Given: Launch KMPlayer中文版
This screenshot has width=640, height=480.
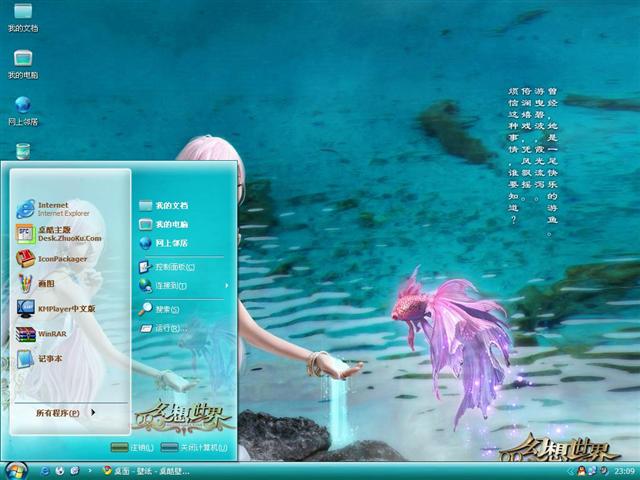Looking at the screenshot, I should 56,309.
